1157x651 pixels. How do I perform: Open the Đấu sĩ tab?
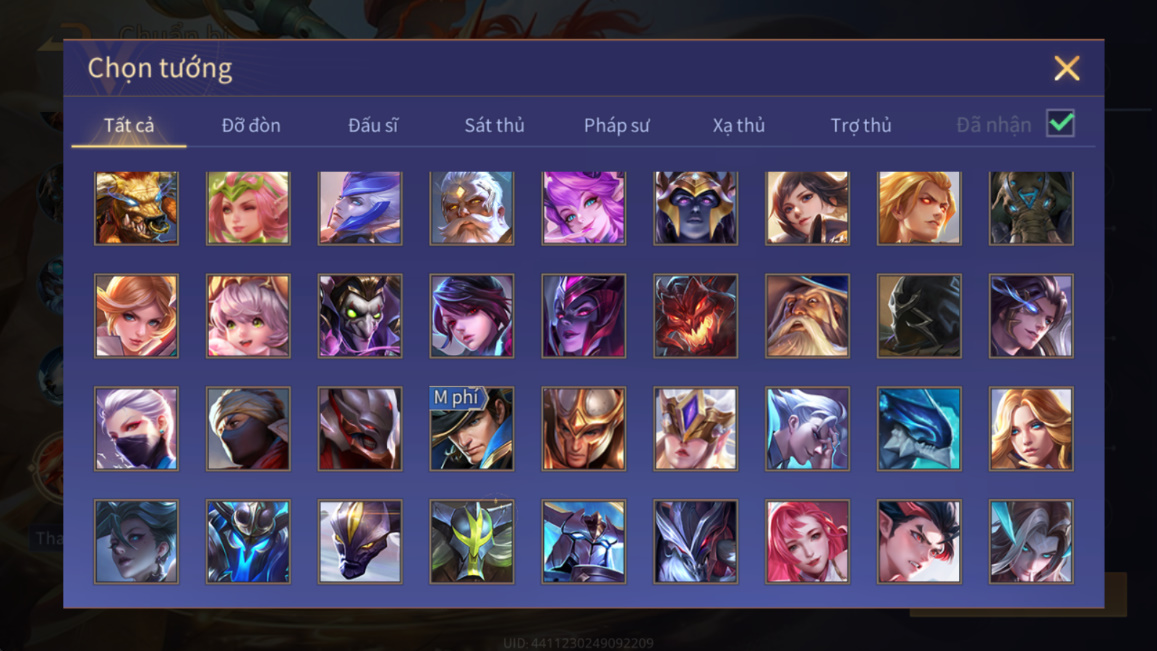[x=373, y=125]
